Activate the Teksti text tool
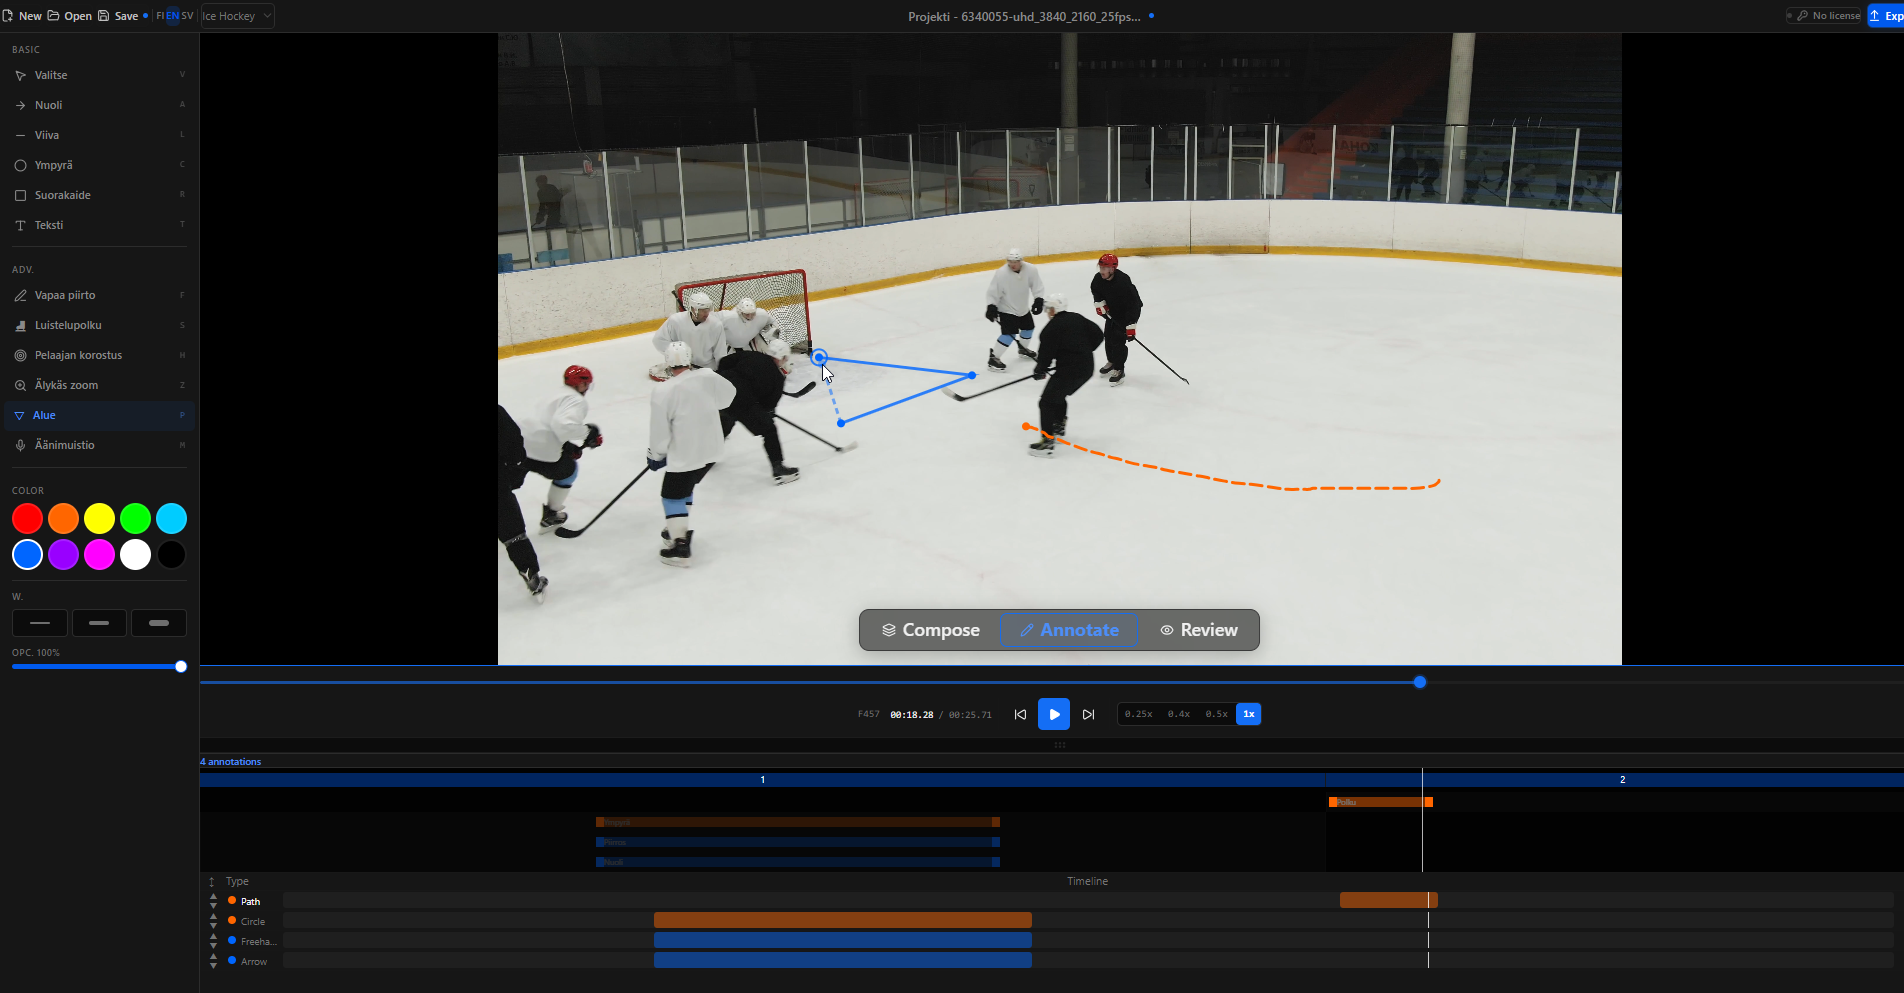 [x=48, y=225]
